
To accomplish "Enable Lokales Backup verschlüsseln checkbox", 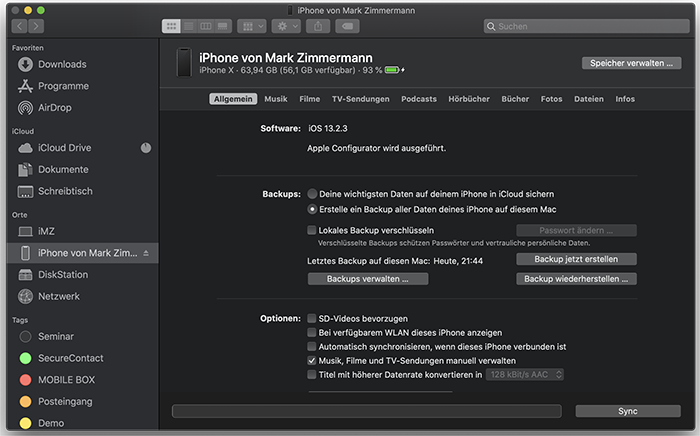I will coord(312,231).
